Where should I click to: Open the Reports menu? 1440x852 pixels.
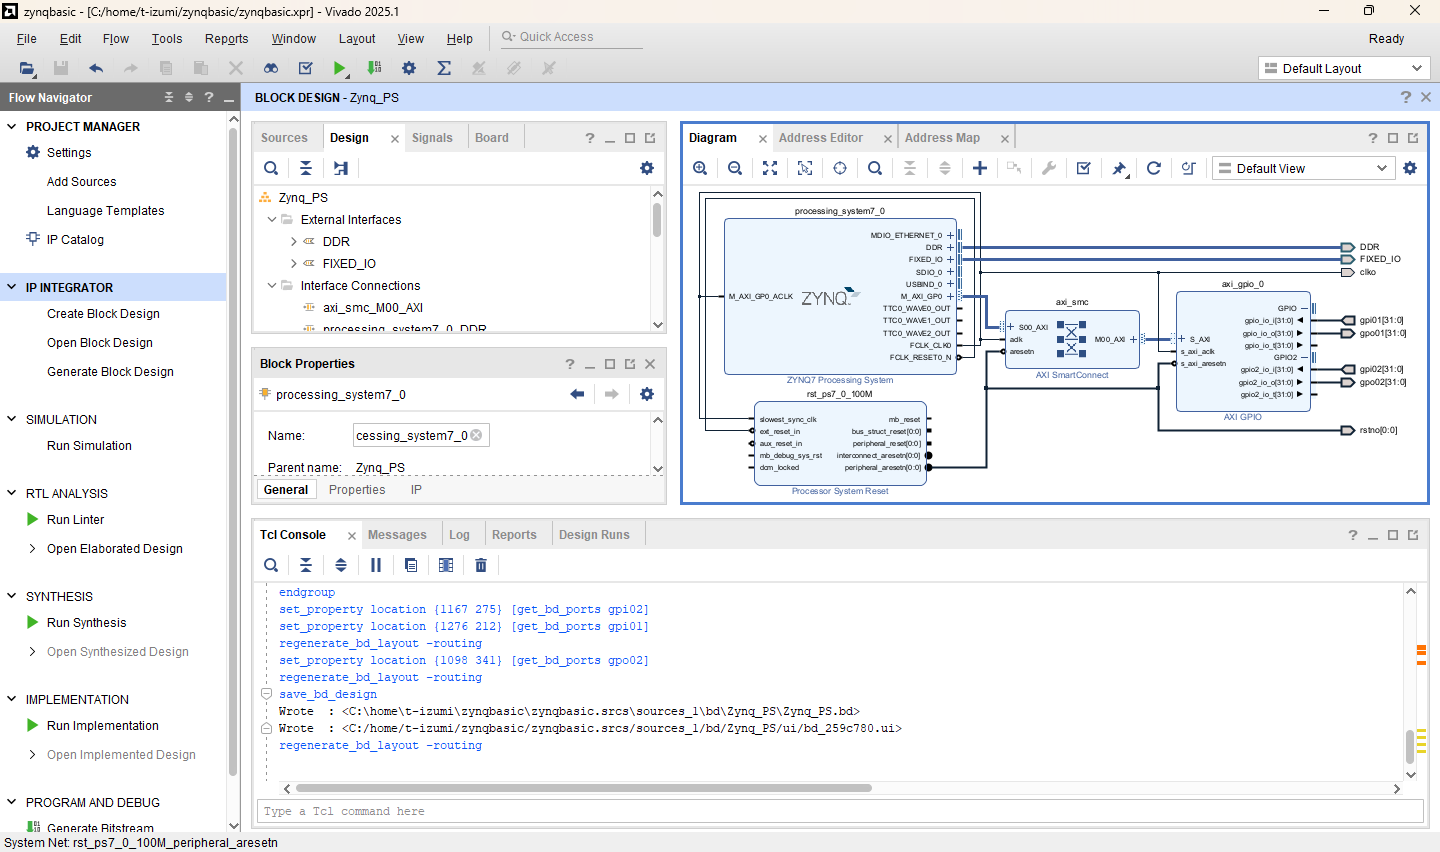pos(226,39)
